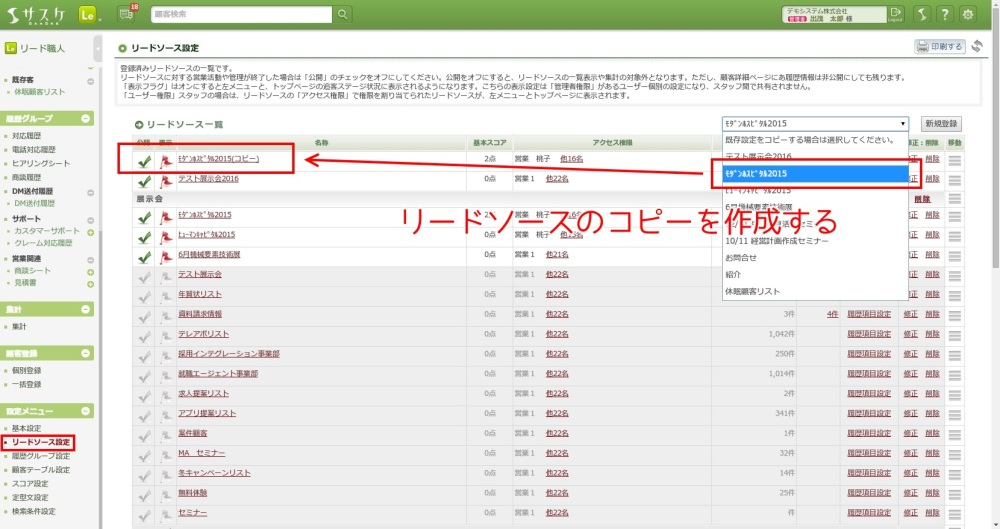Open the settings gear icon in header
The height and width of the screenshot is (529, 1000).
click(x=967, y=14)
